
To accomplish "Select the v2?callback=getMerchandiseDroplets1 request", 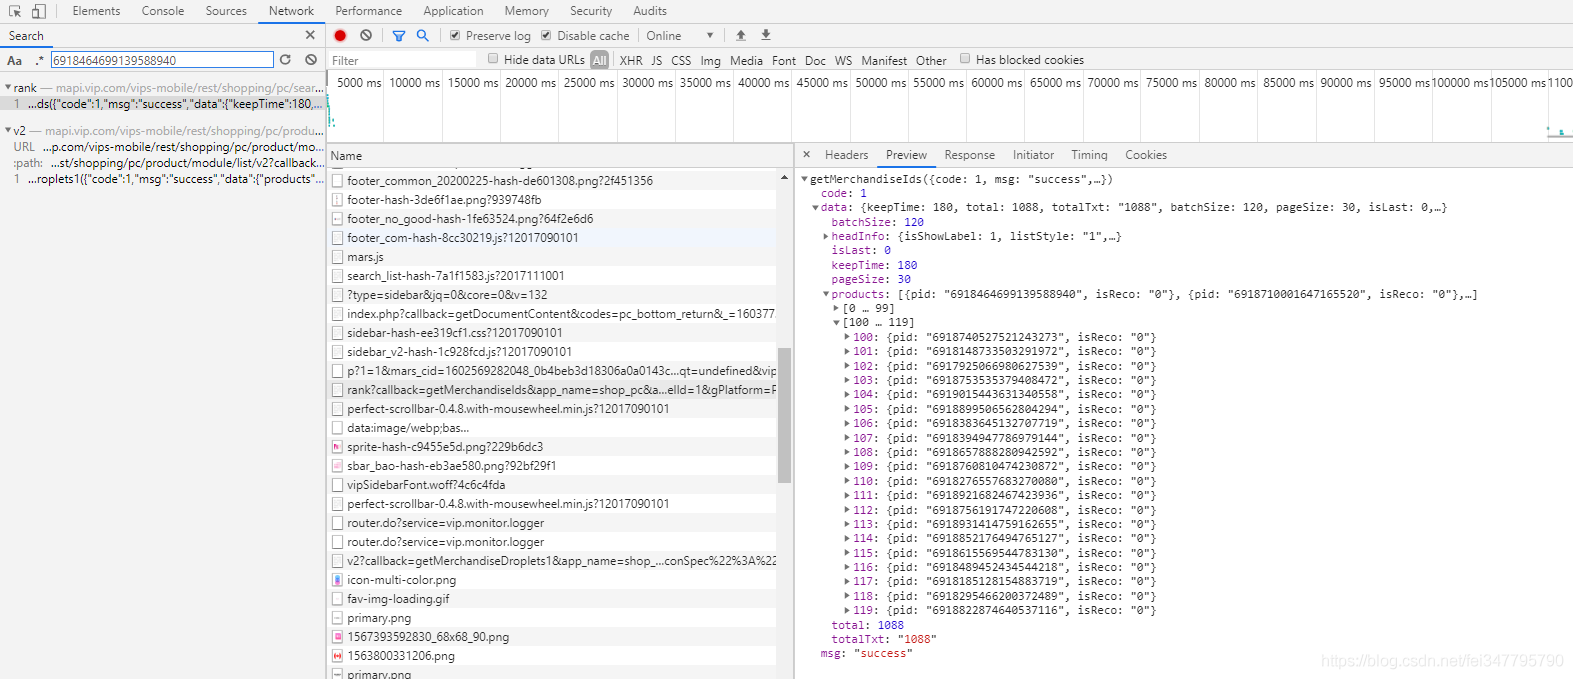I will pyautogui.click(x=553, y=561).
